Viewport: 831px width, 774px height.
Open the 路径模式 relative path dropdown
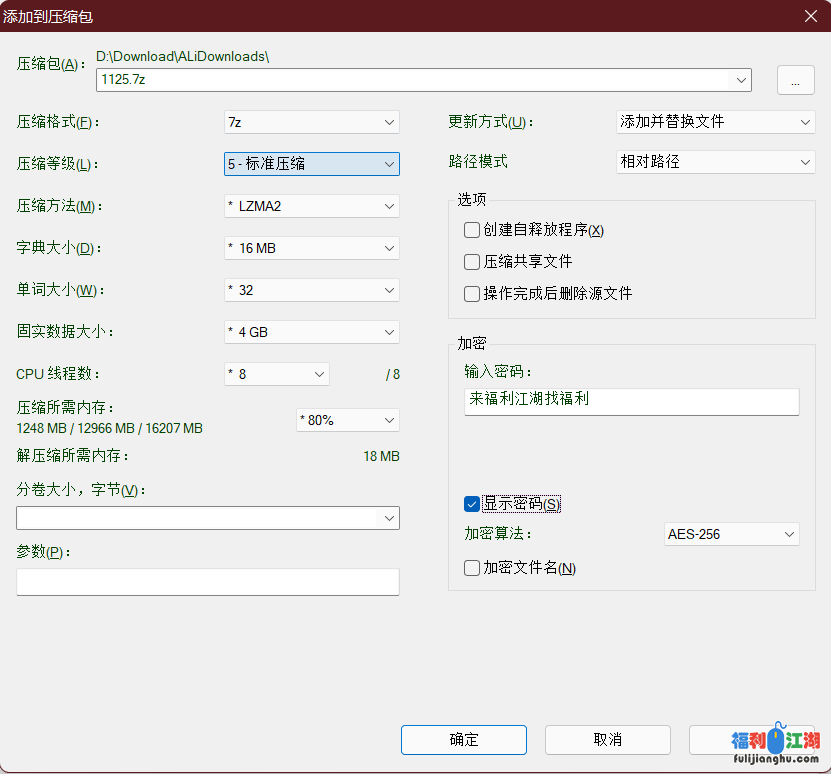[x=716, y=162]
